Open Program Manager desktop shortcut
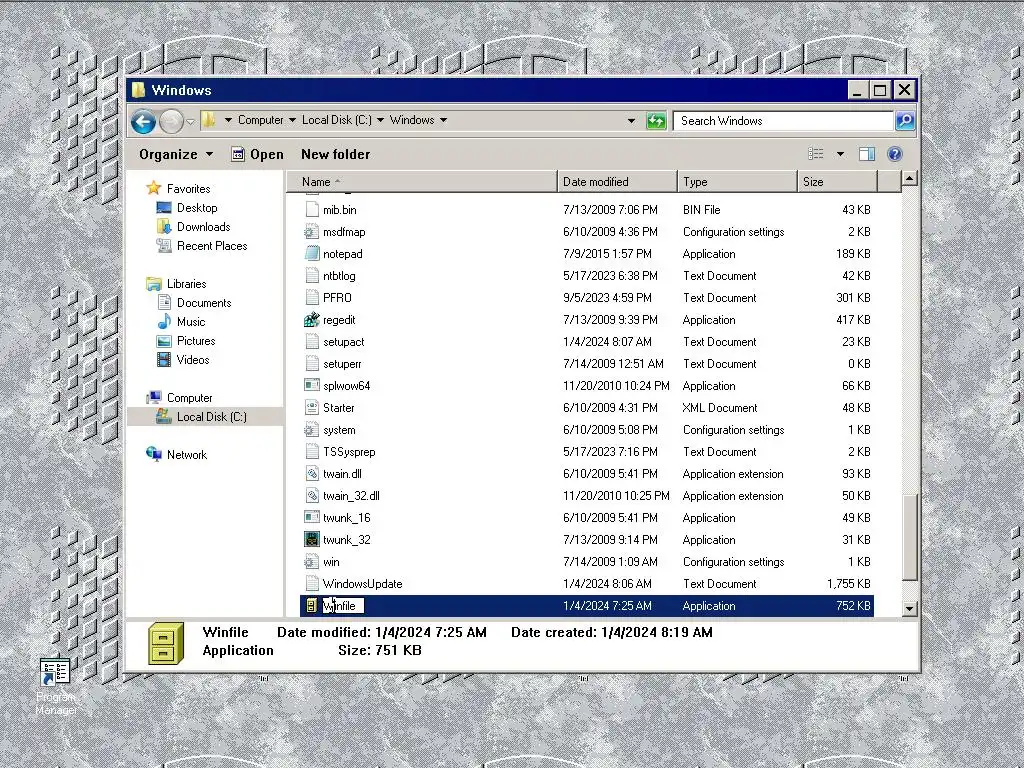The height and width of the screenshot is (768, 1024). [56, 686]
